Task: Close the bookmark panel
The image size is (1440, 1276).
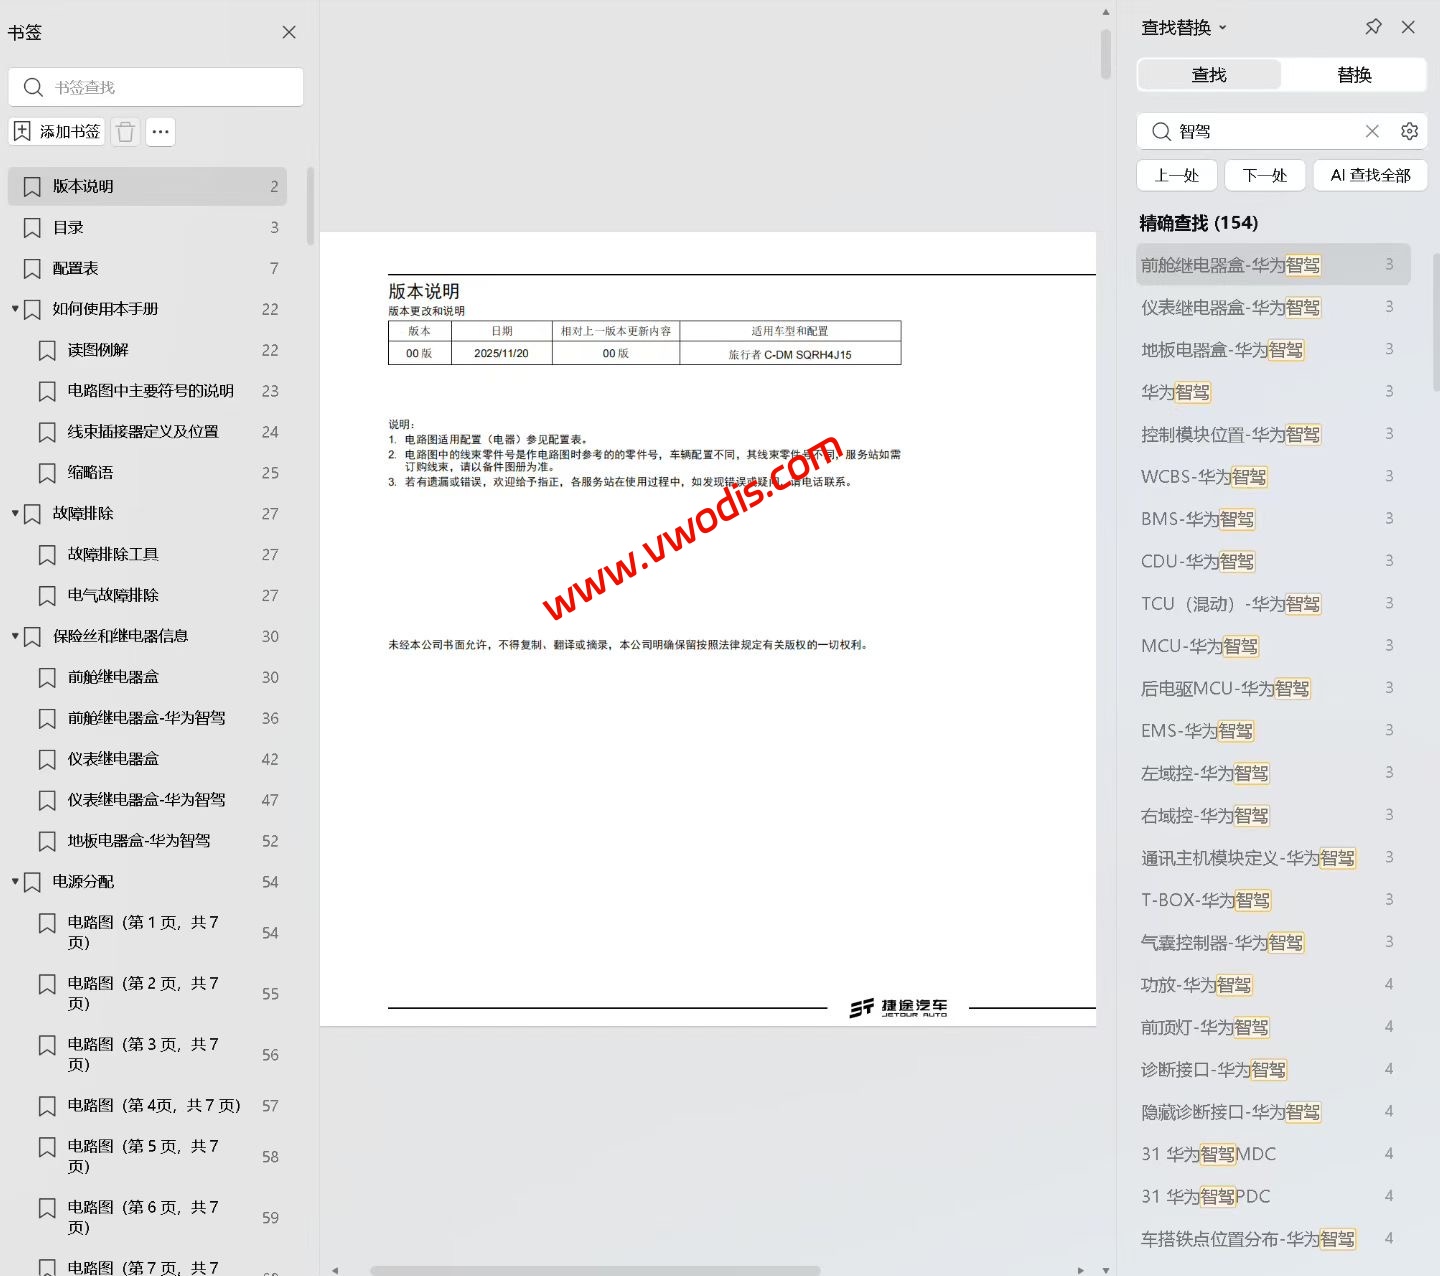Action: point(288,31)
